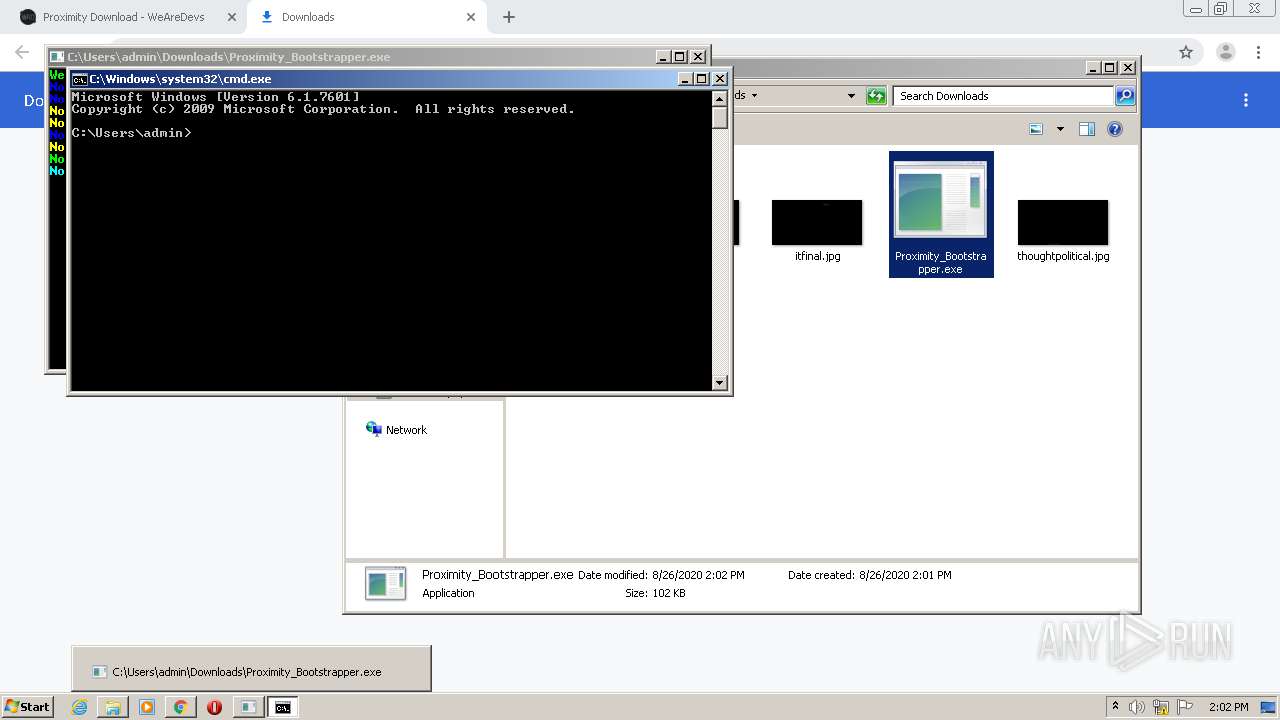The image size is (1280, 720).
Task: Open Chrome profile avatar icon
Action: click(1225, 52)
